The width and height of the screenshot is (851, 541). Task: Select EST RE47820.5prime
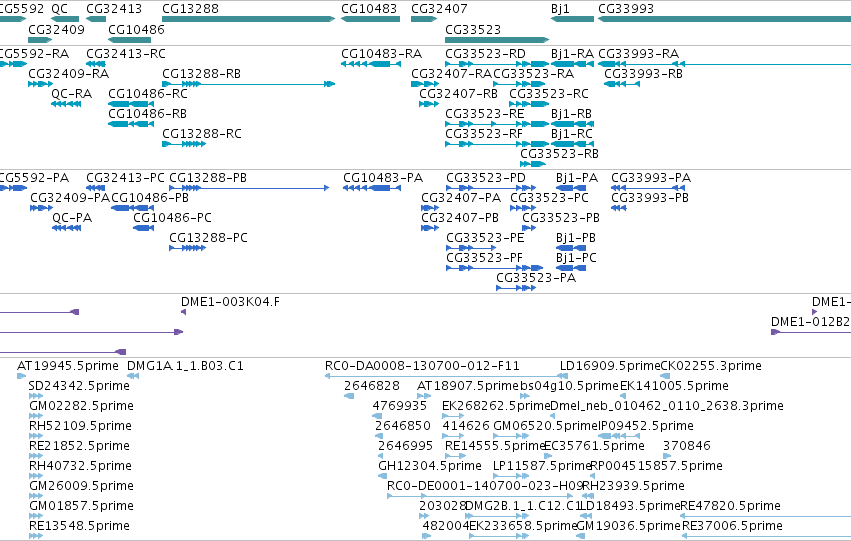[766, 517]
